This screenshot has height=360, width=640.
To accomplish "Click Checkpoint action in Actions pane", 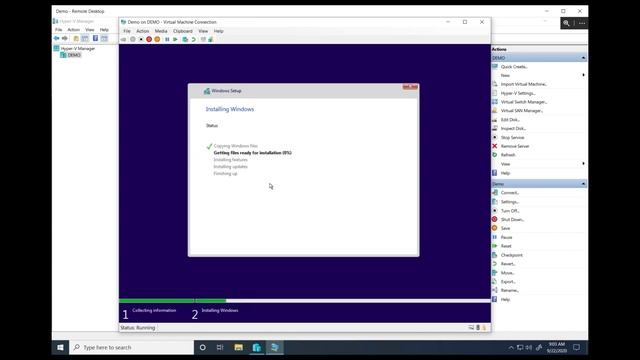I will [511, 255].
